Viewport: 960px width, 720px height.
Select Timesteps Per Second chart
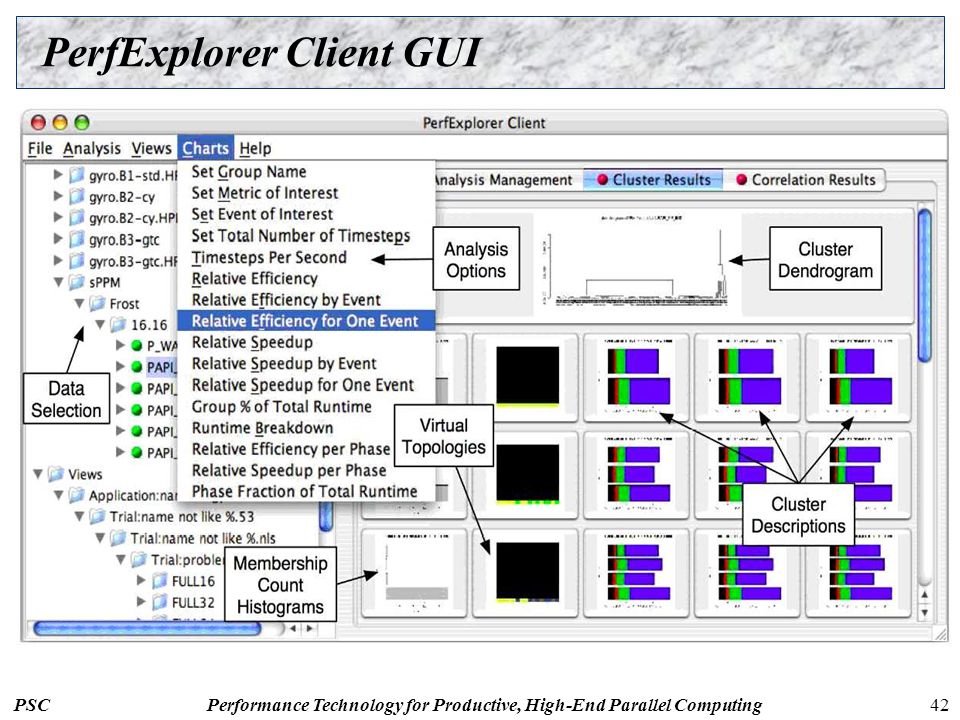tap(269, 258)
